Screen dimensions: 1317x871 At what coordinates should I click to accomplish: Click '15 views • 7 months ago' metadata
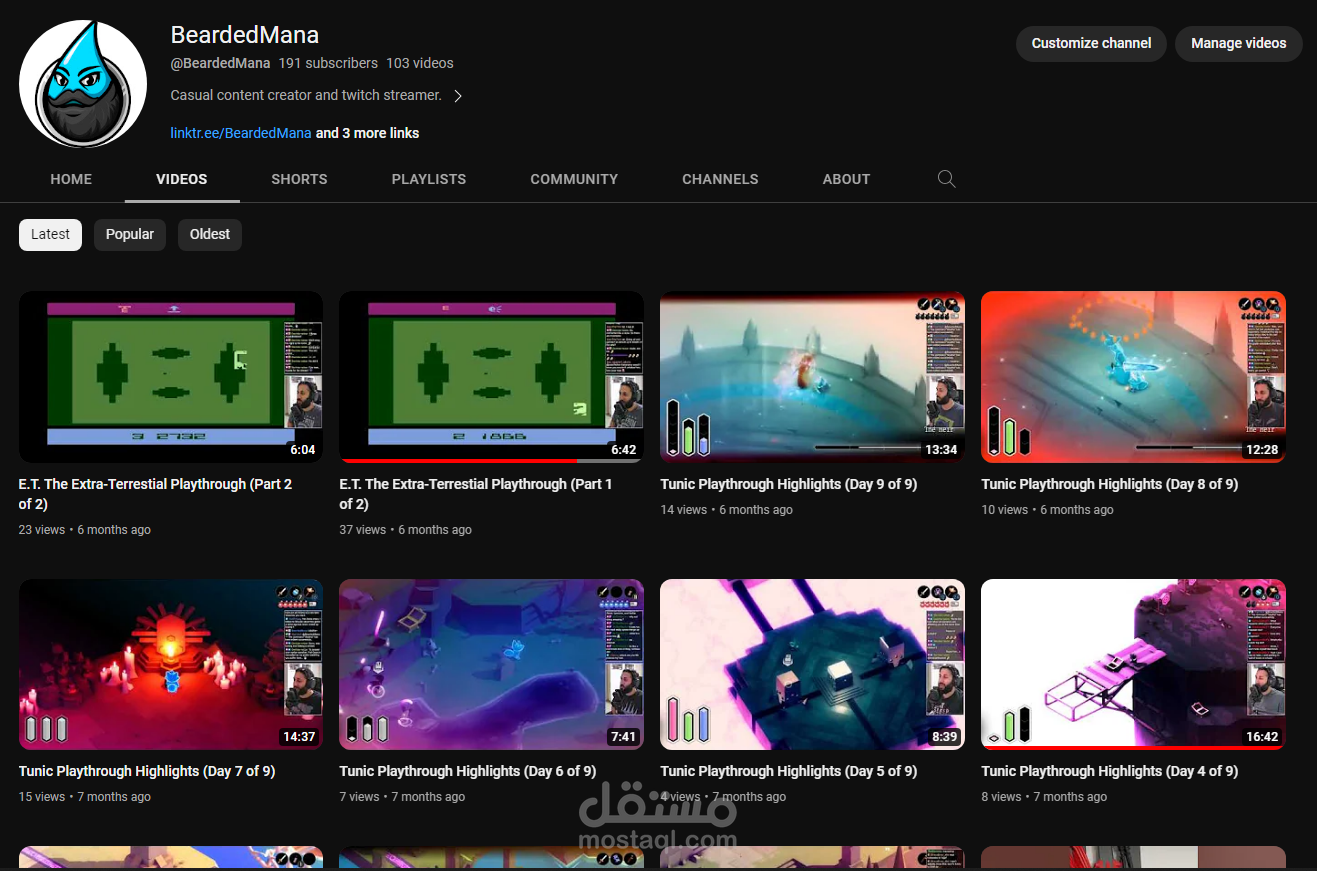(x=85, y=797)
